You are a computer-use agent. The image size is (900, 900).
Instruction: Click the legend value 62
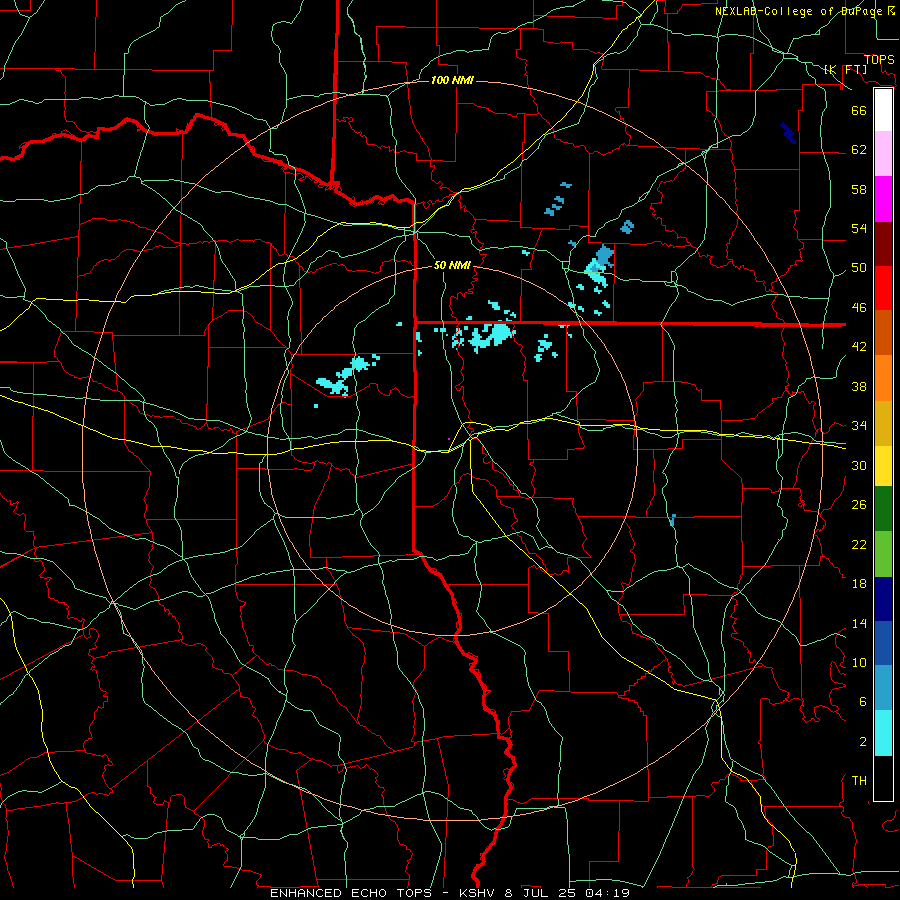[x=859, y=149]
